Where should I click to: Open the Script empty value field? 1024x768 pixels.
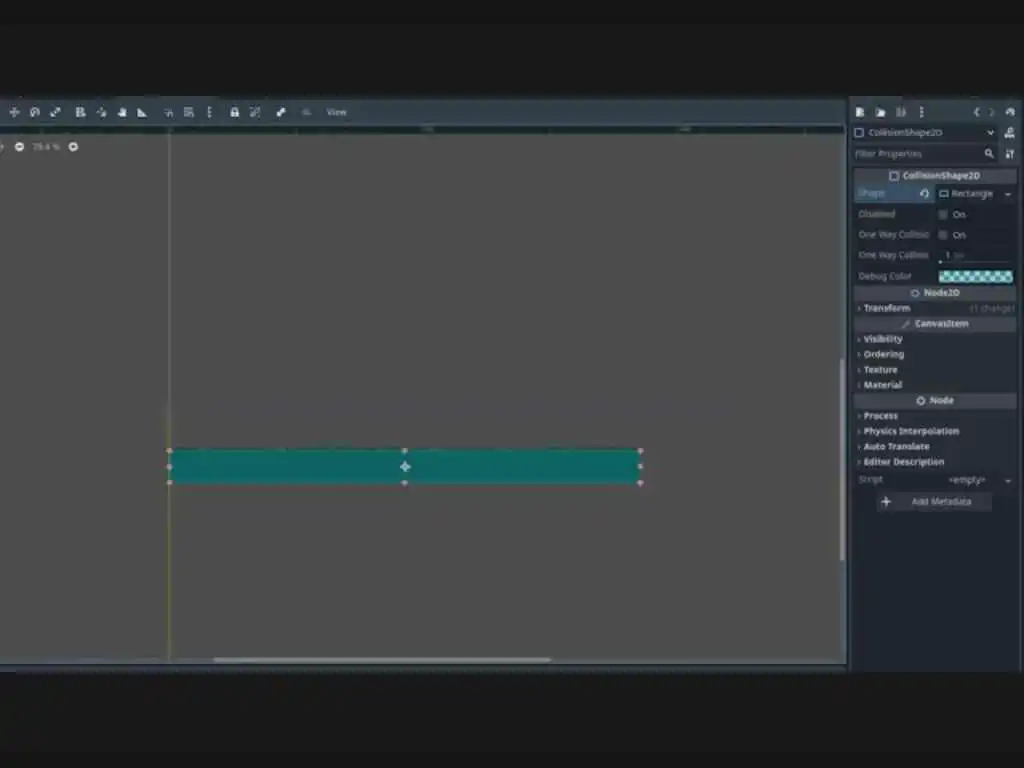click(967, 480)
